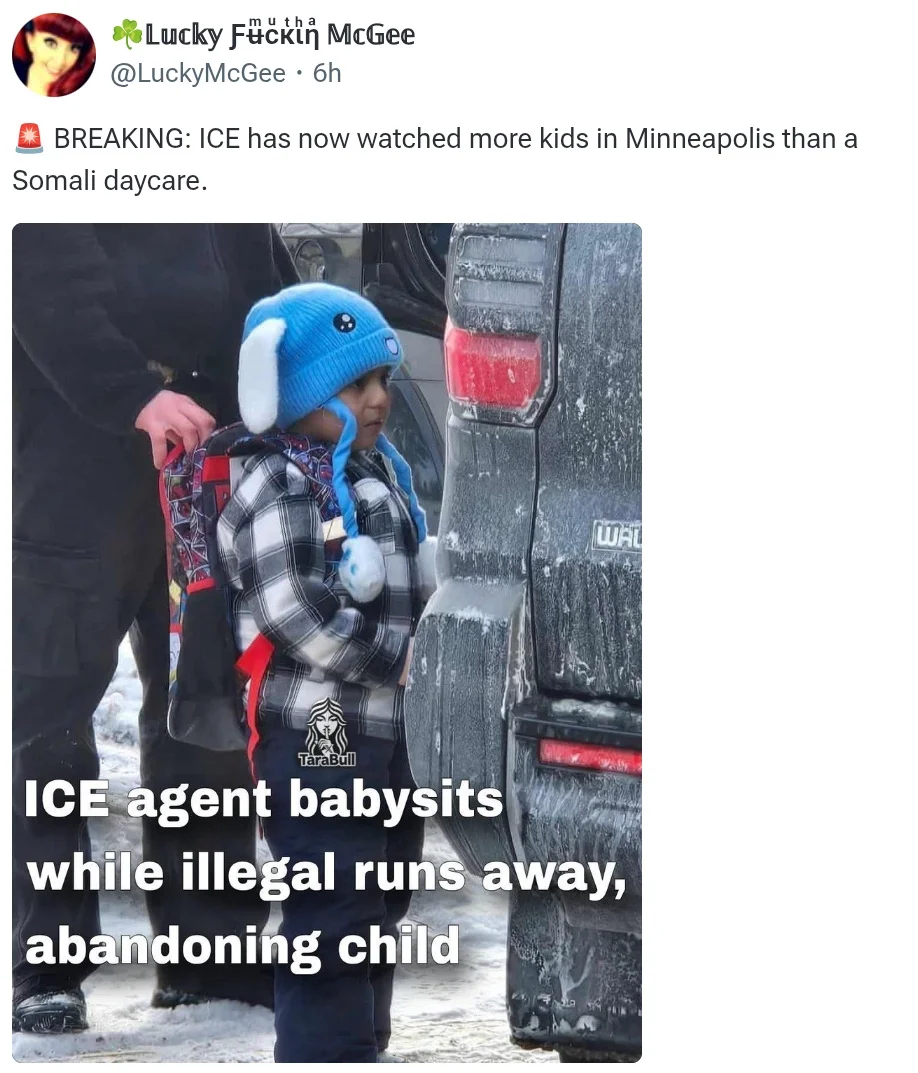Click the small 'mutha' text above name
918x1073 pixels.
[282, 22]
